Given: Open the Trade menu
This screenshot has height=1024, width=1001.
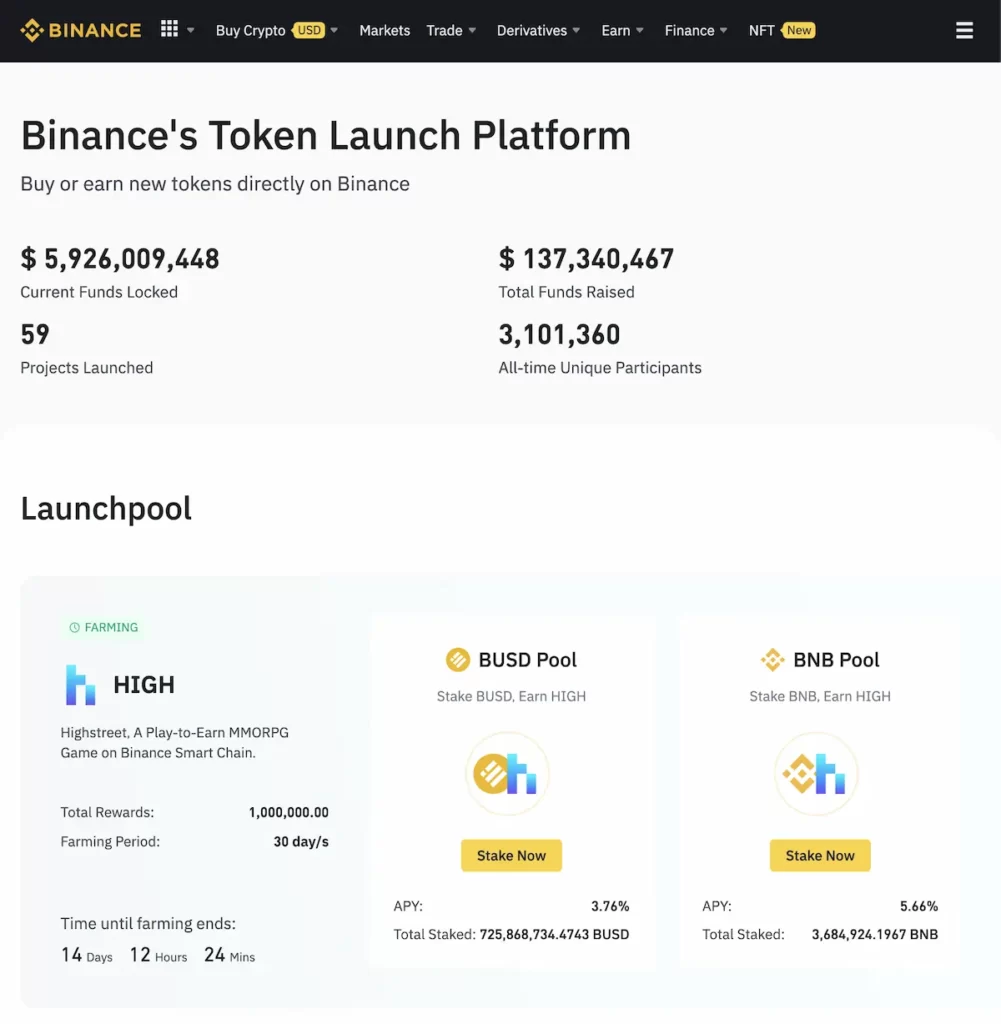Looking at the screenshot, I should 444,31.
